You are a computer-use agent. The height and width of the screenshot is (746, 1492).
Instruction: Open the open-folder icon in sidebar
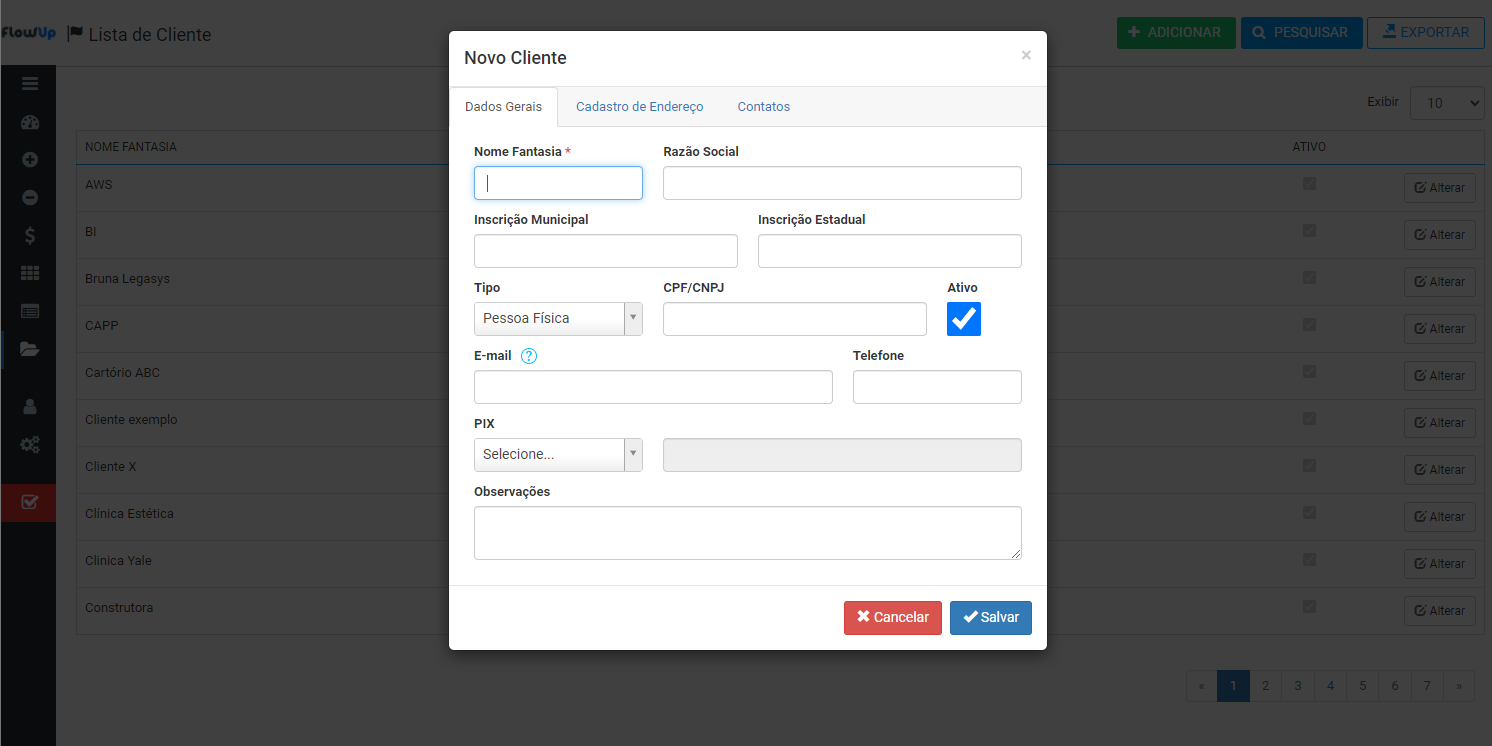(x=29, y=349)
